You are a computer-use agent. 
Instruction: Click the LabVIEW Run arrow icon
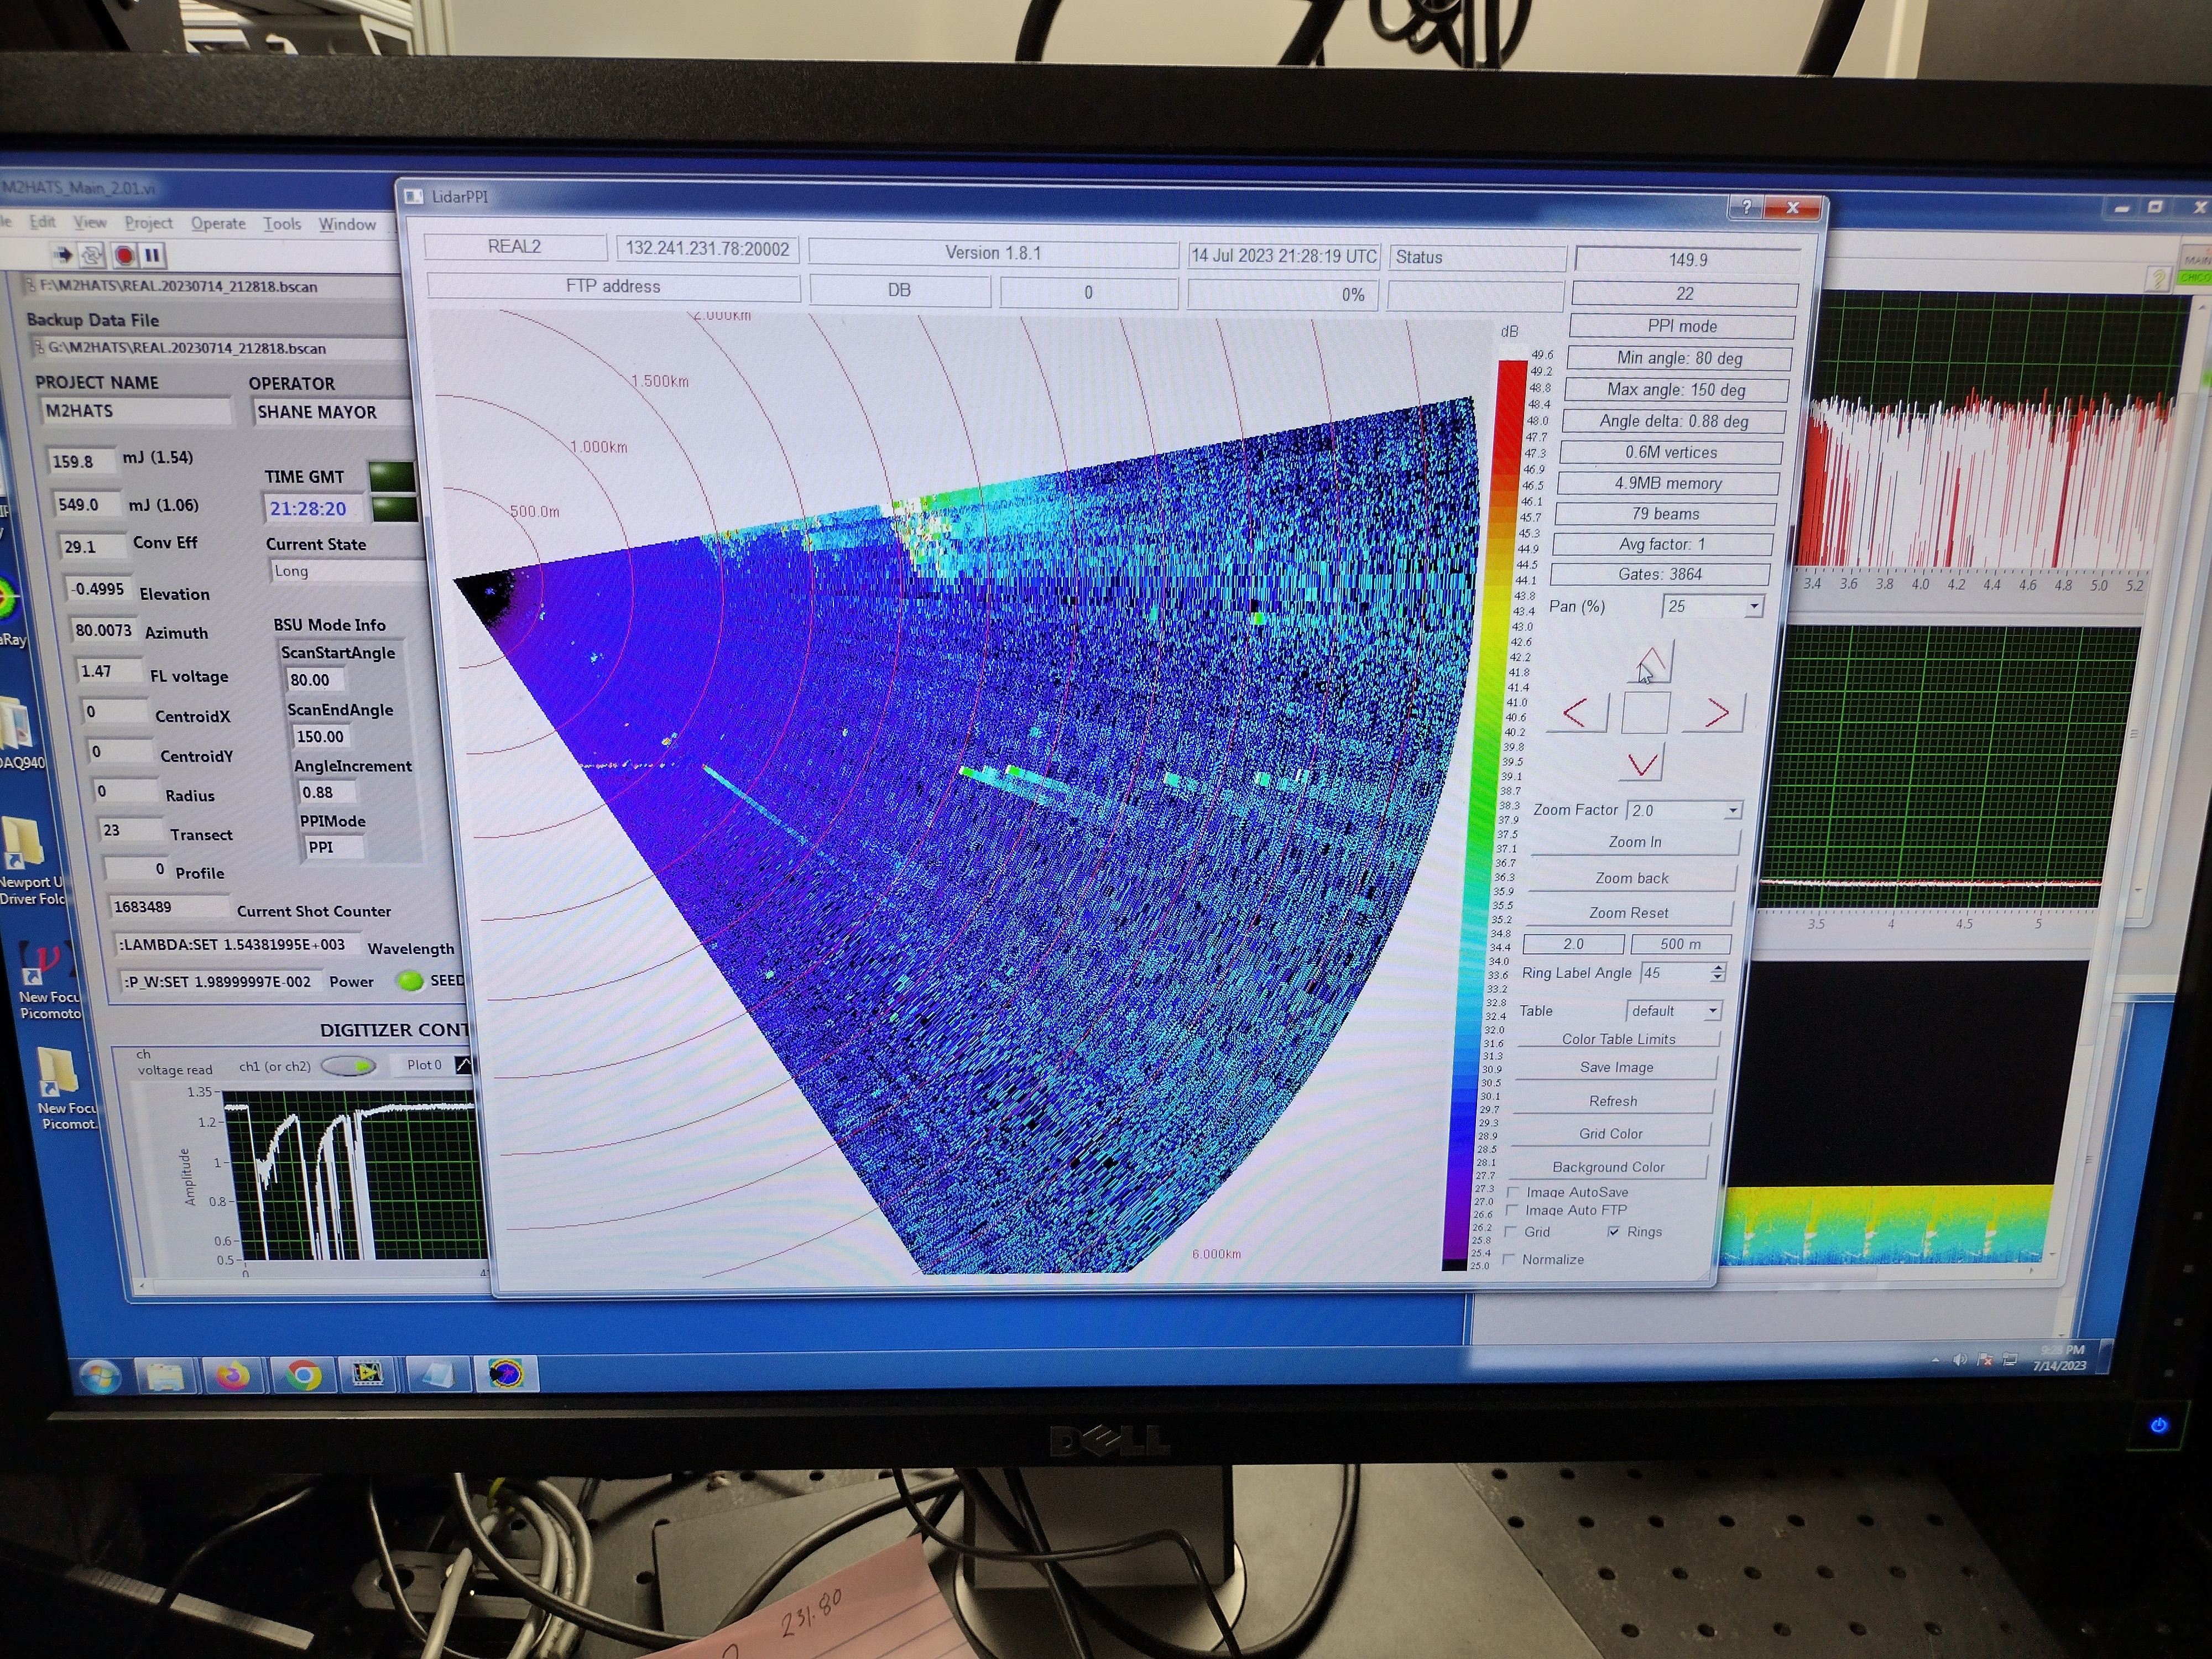(63, 255)
